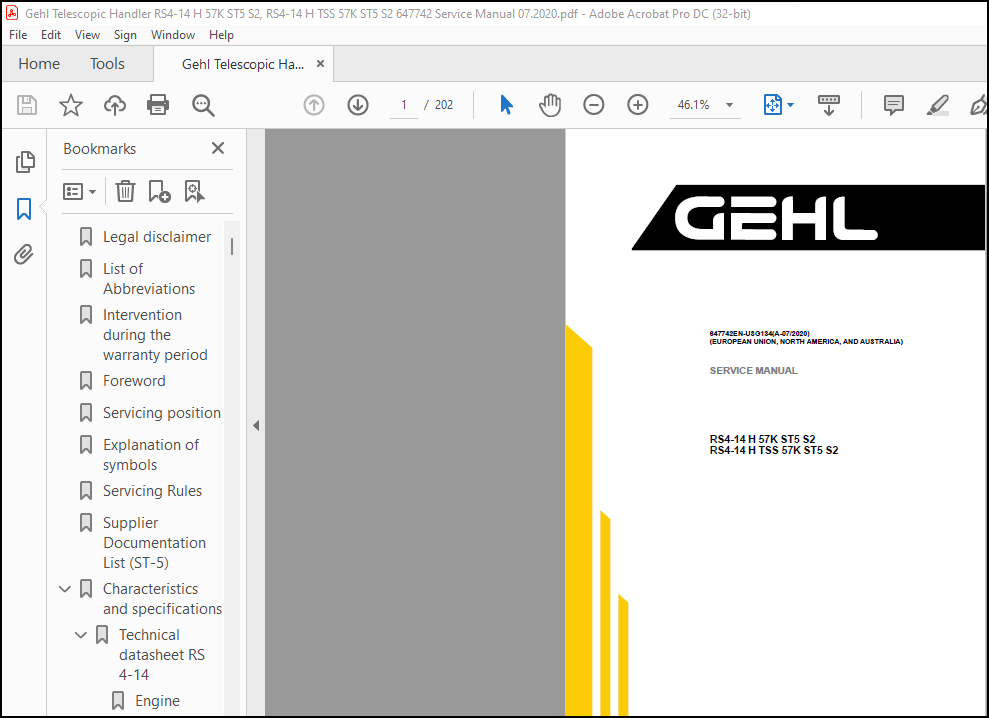This screenshot has width=989, height=718.
Task: Click the GEHL logo on cover page
Action: pyautogui.click(x=808, y=217)
